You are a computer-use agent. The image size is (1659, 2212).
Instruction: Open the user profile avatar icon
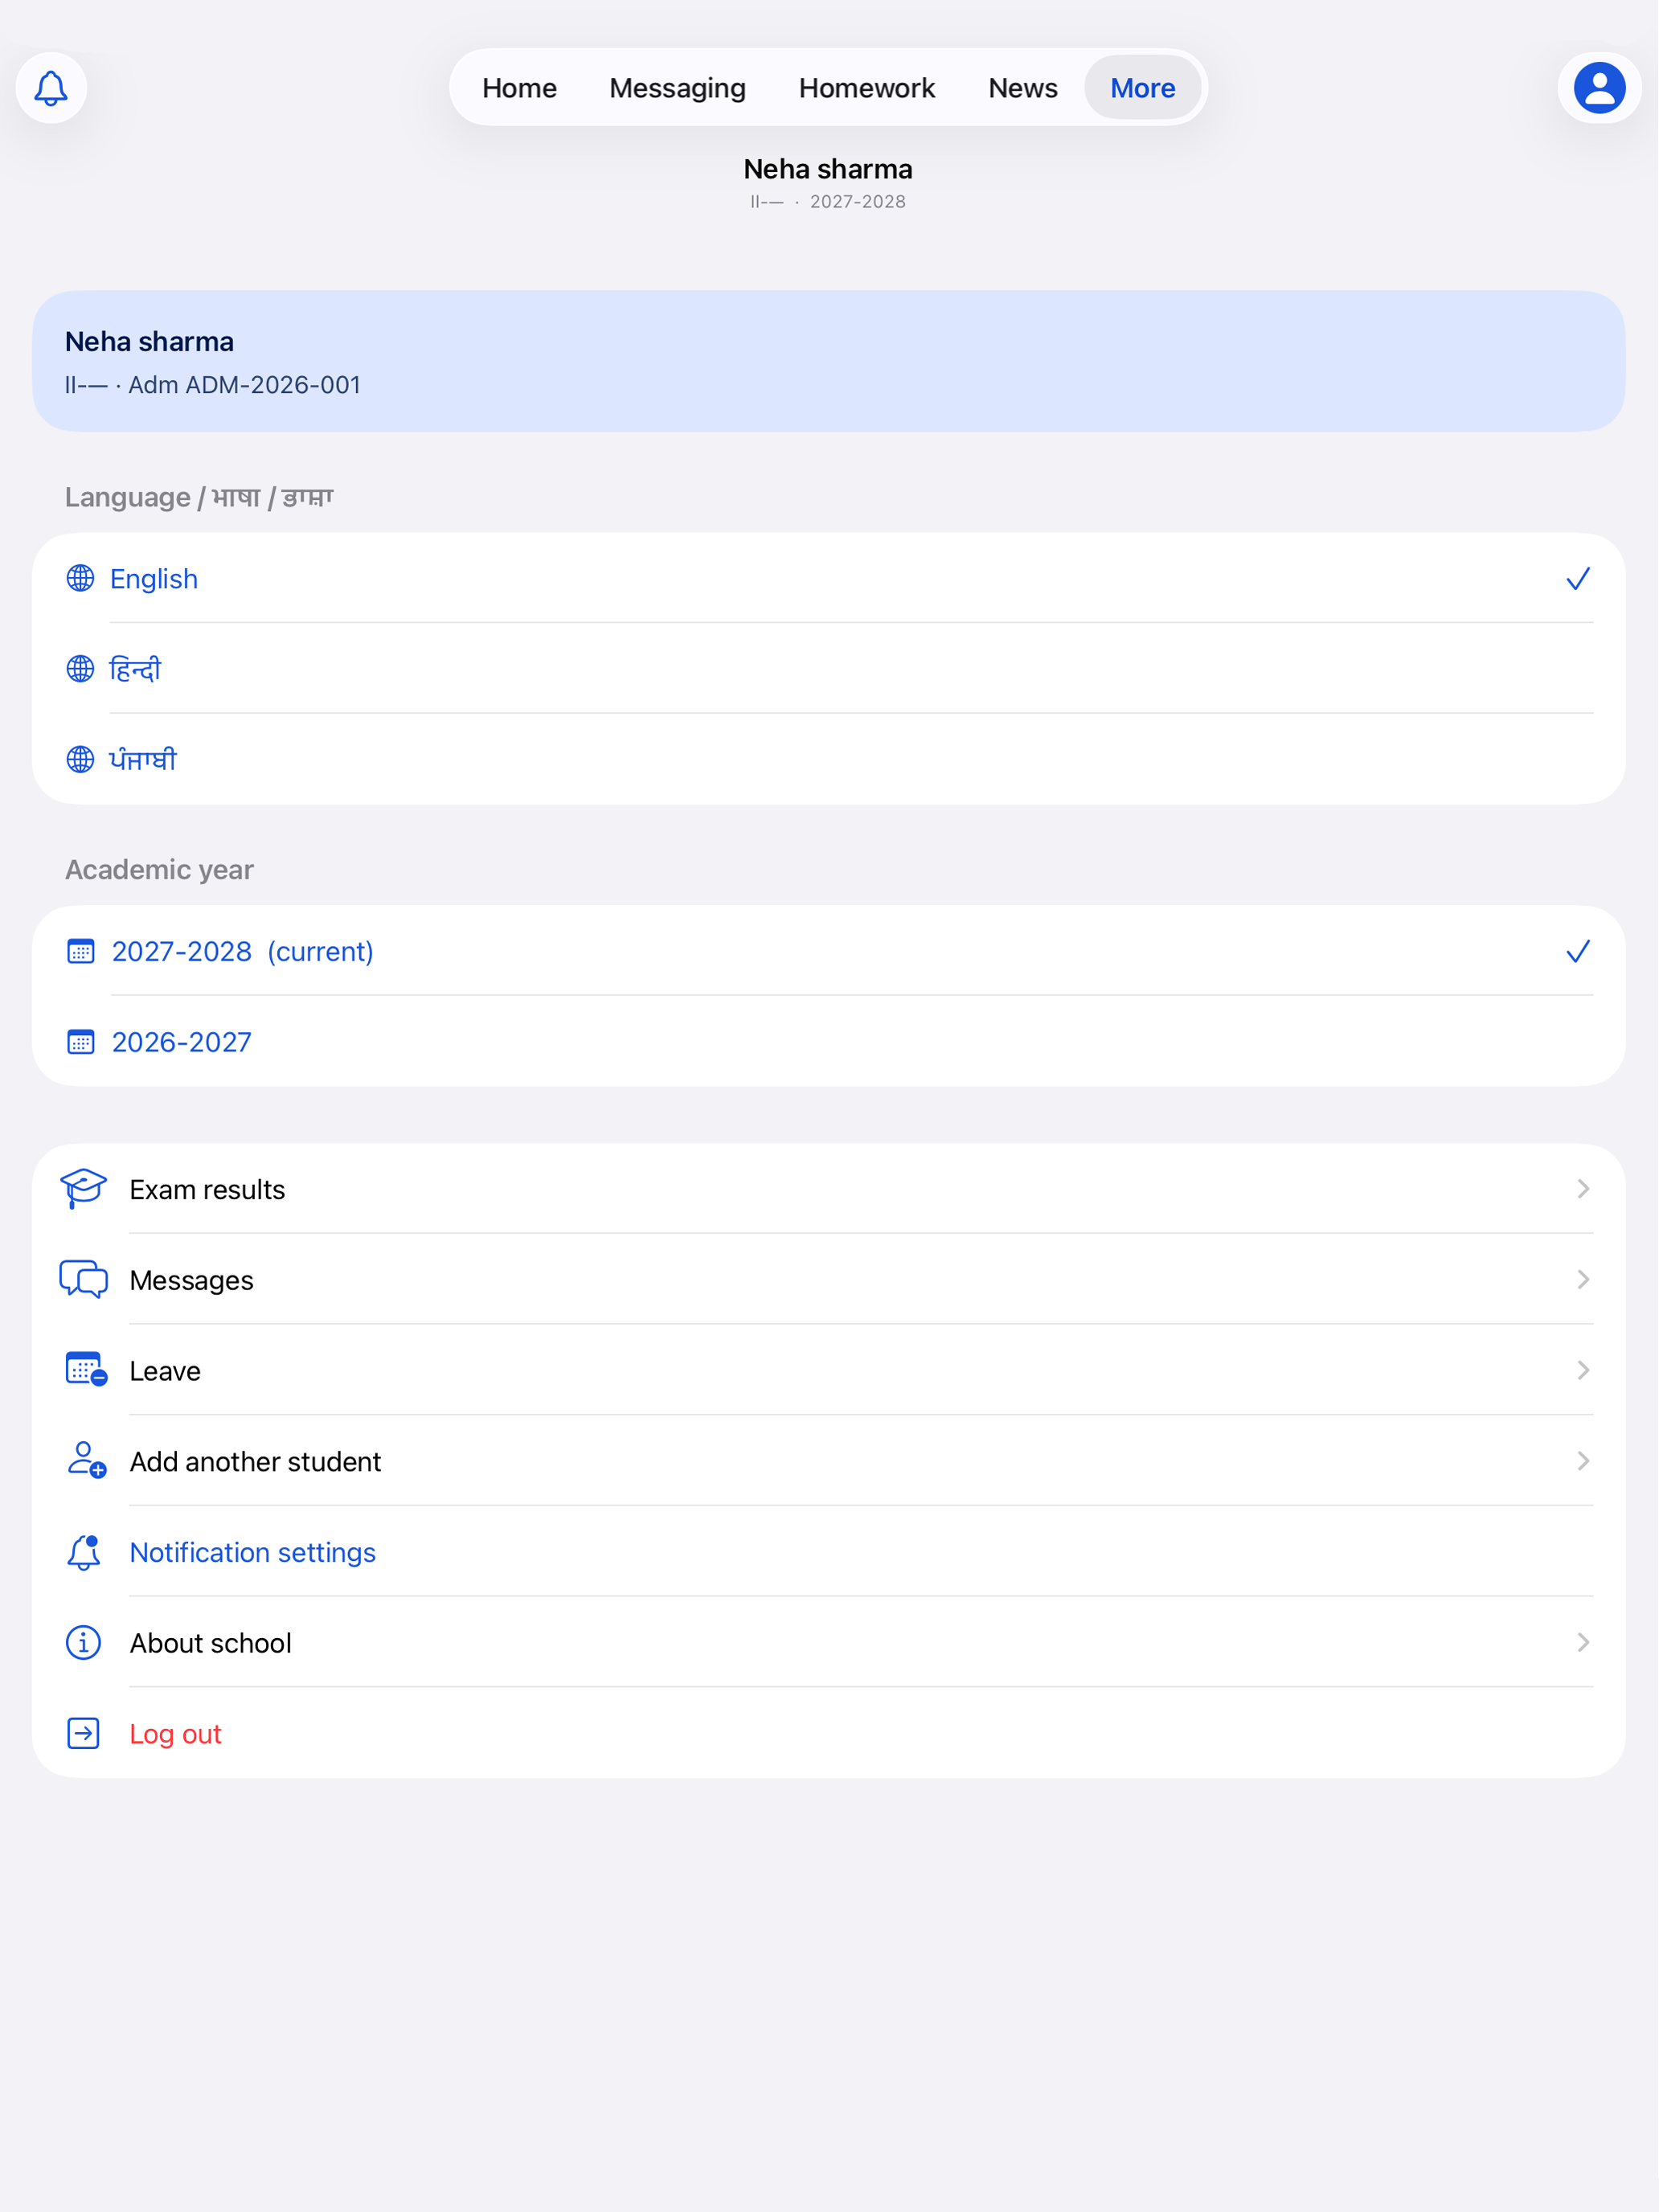pos(1599,88)
